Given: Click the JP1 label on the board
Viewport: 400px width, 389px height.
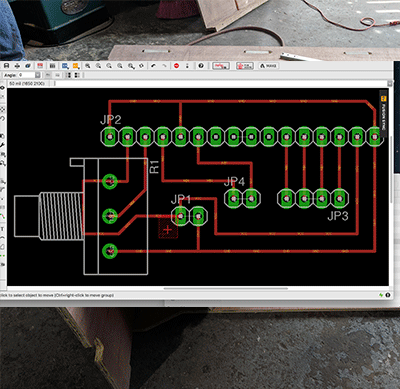Looking at the screenshot, I should click(180, 199).
